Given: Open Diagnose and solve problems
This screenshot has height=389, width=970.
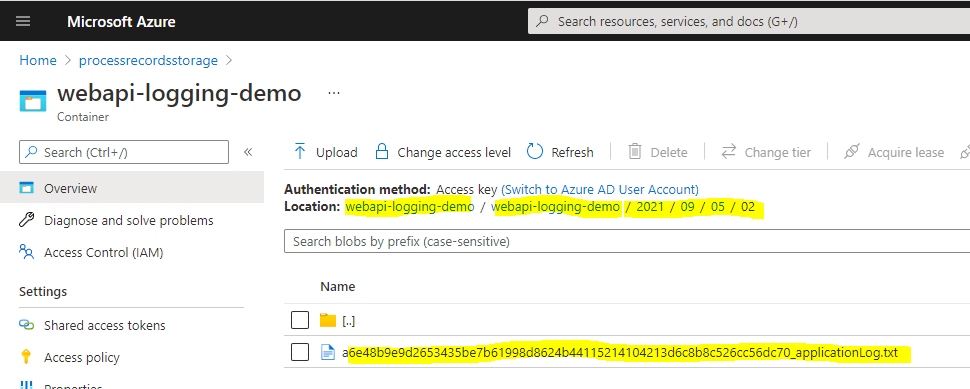Looking at the screenshot, I should [129, 220].
